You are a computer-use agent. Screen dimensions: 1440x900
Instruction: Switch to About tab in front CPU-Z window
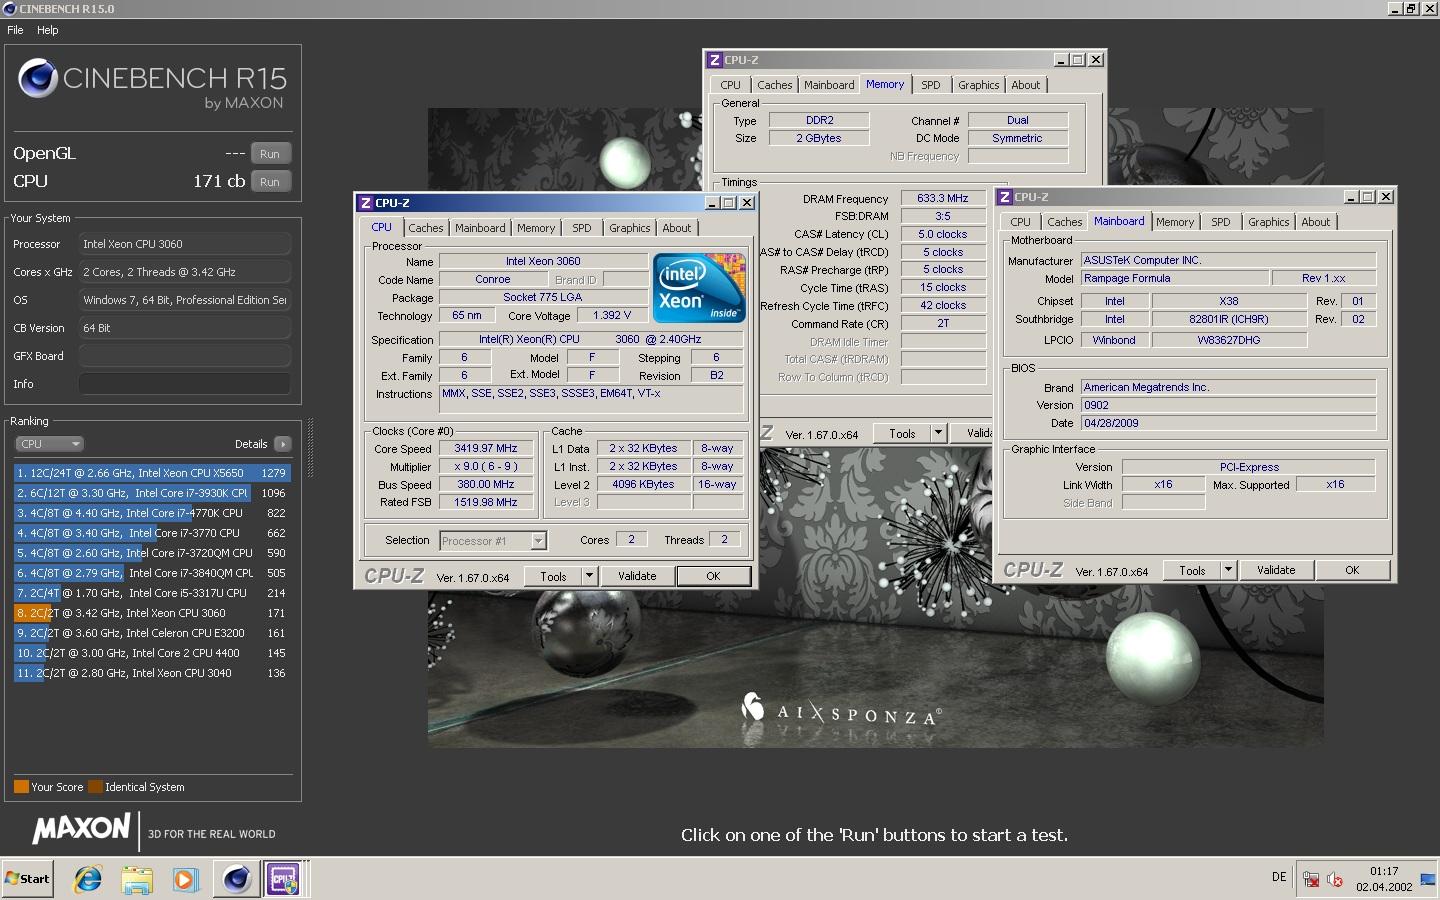click(x=677, y=228)
